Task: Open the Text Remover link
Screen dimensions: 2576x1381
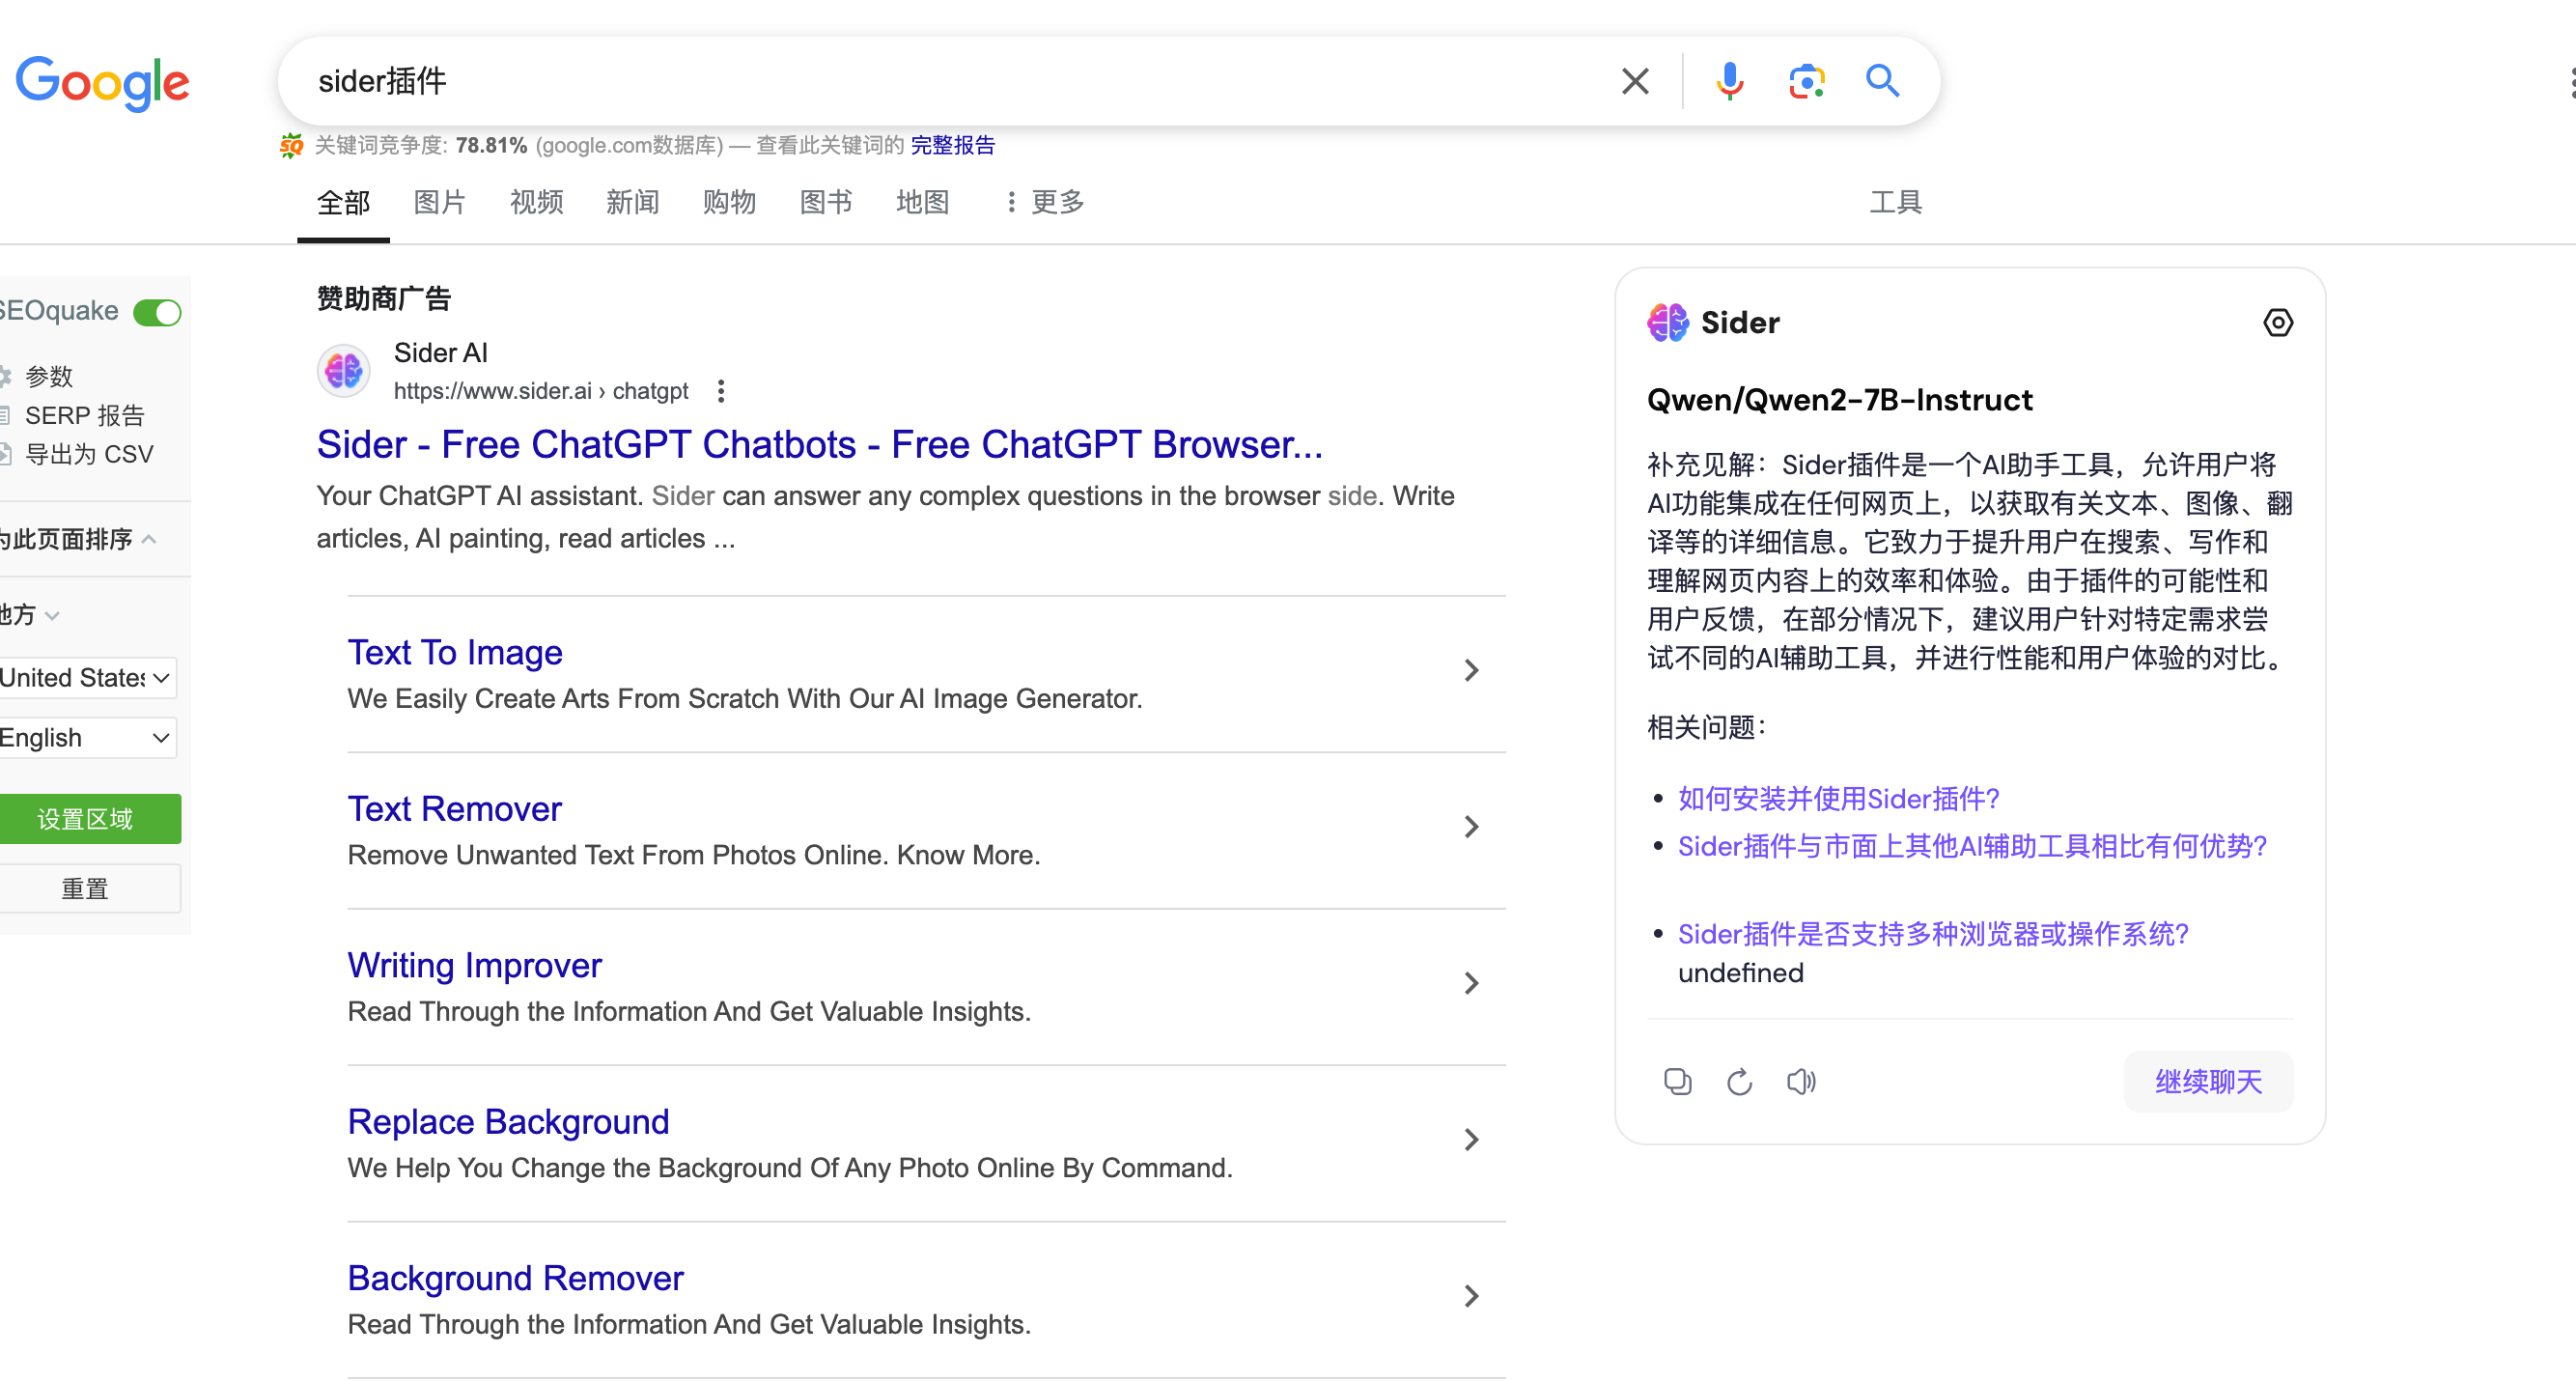Action: point(455,809)
